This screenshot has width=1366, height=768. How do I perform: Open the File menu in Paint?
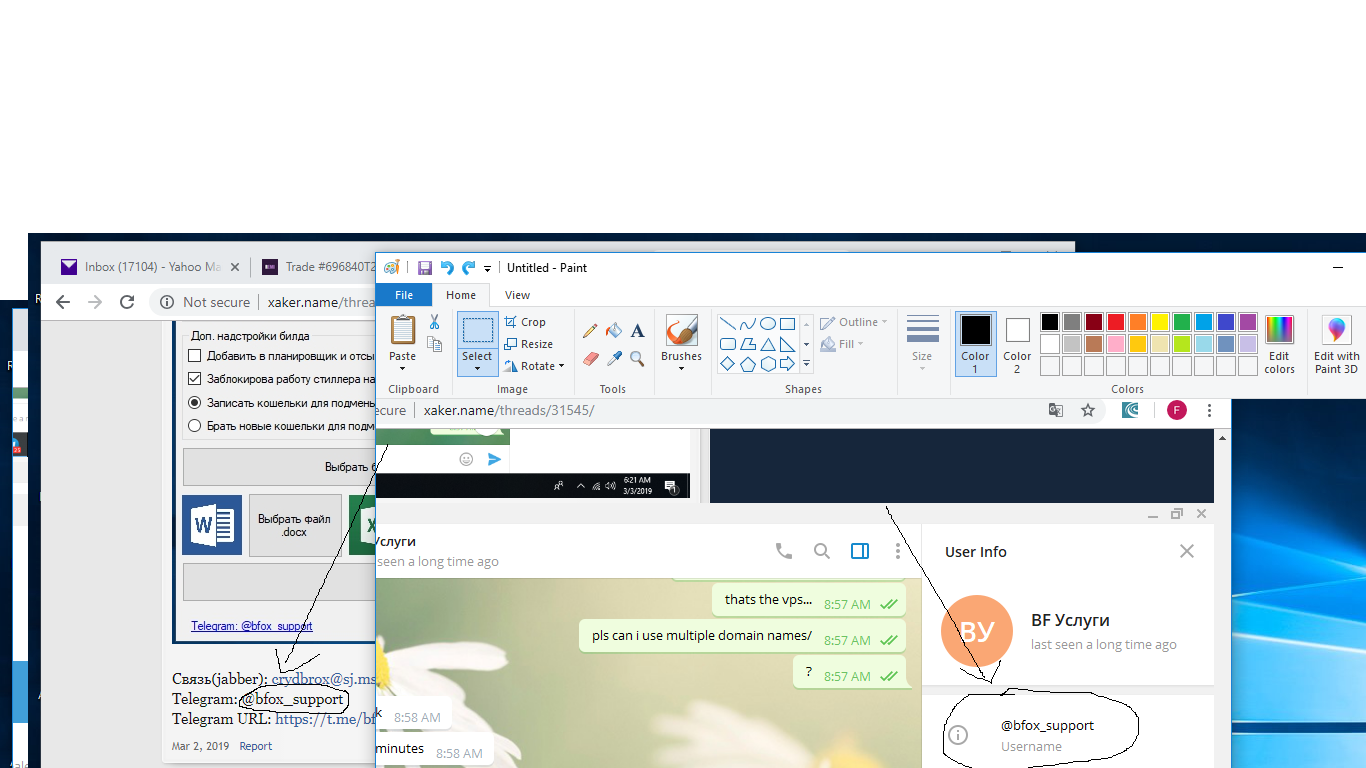click(404, 295)
